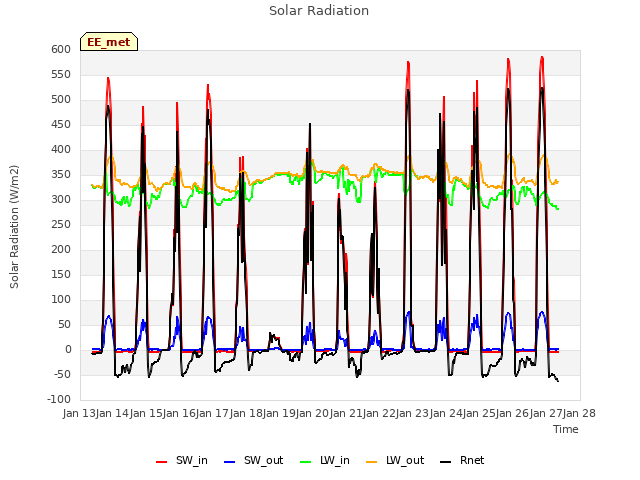Click the Jan 25 x-axis tick label

coord(479,413)
